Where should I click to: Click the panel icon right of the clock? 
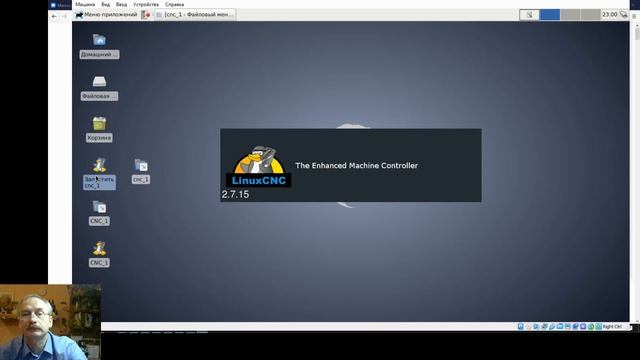623,15
